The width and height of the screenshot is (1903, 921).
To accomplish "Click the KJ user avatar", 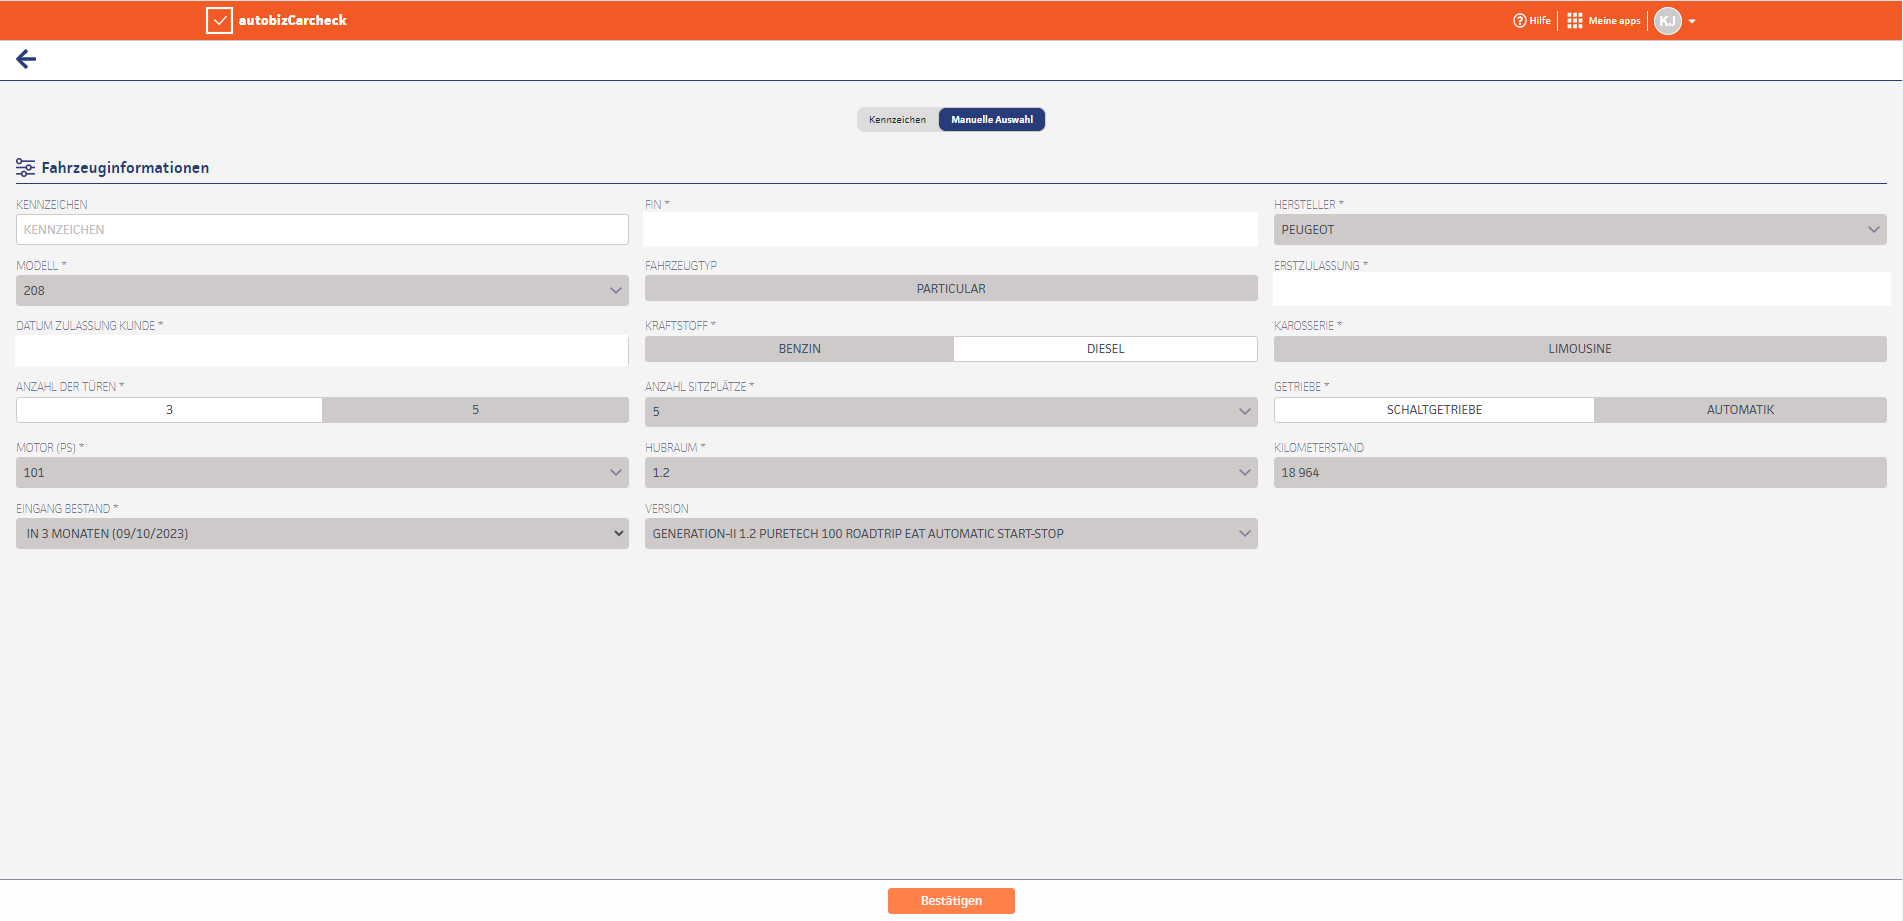I will [1667, 21].
